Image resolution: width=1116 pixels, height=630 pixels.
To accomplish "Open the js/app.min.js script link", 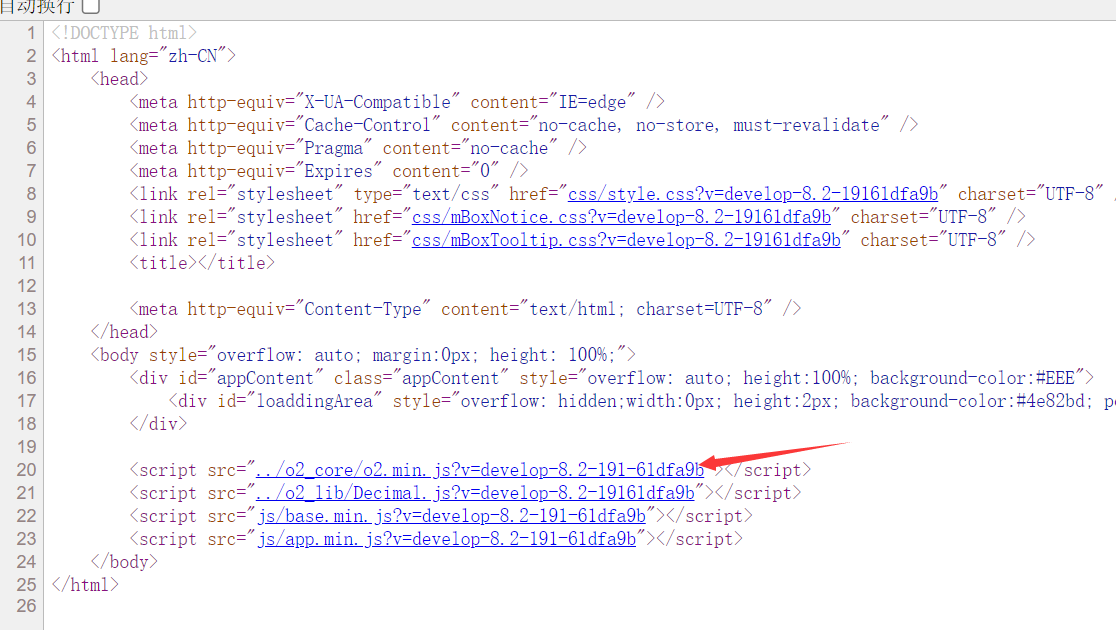I will pyautogui.click(x=446, y=539).
